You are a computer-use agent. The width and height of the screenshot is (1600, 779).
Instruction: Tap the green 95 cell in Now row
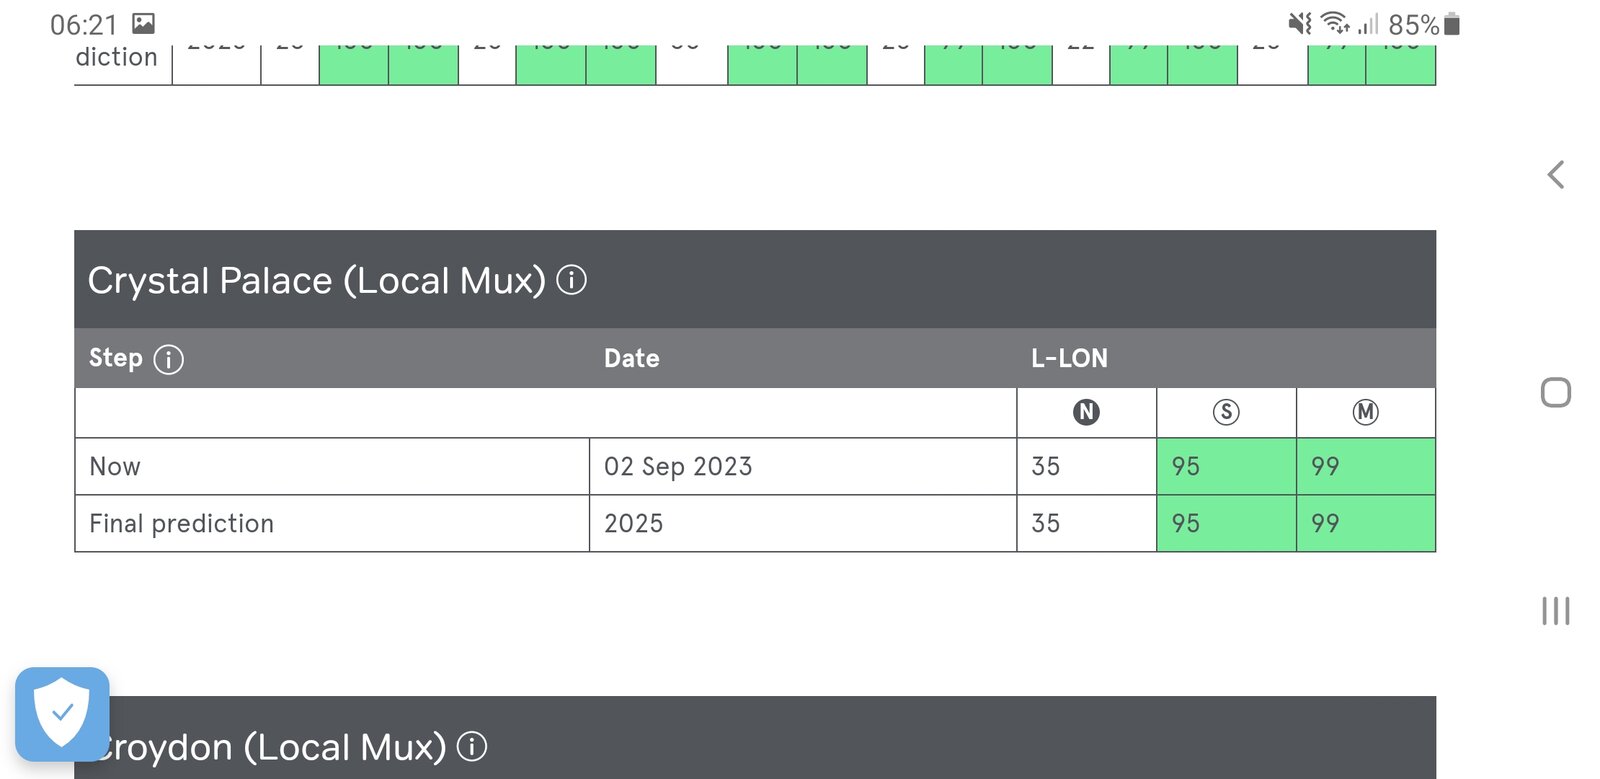pos(1226,466)
